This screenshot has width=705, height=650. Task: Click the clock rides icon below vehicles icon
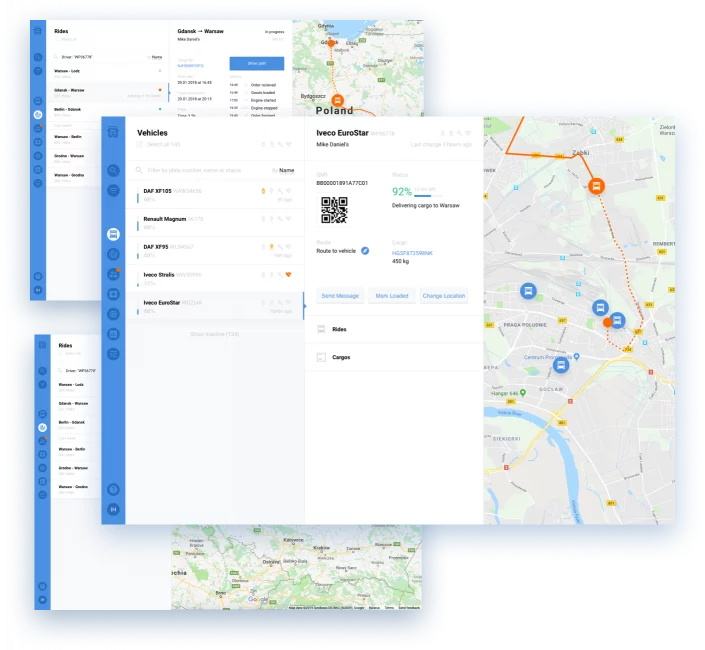[x=113, y=254]
